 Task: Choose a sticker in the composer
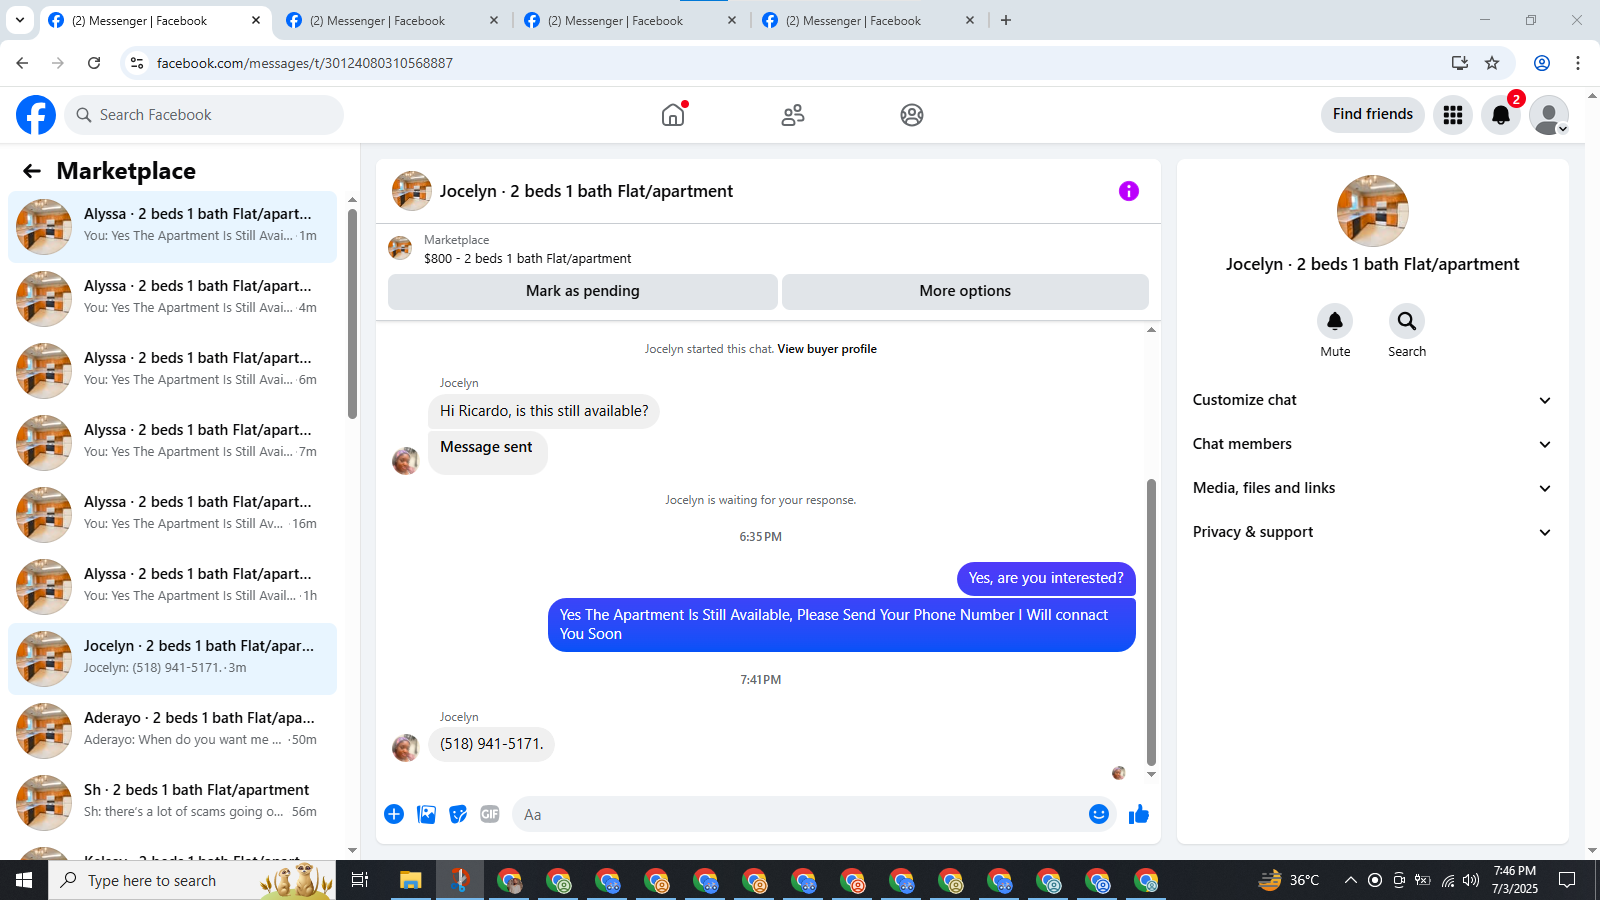pyautogui.click(x=458, y=814)
